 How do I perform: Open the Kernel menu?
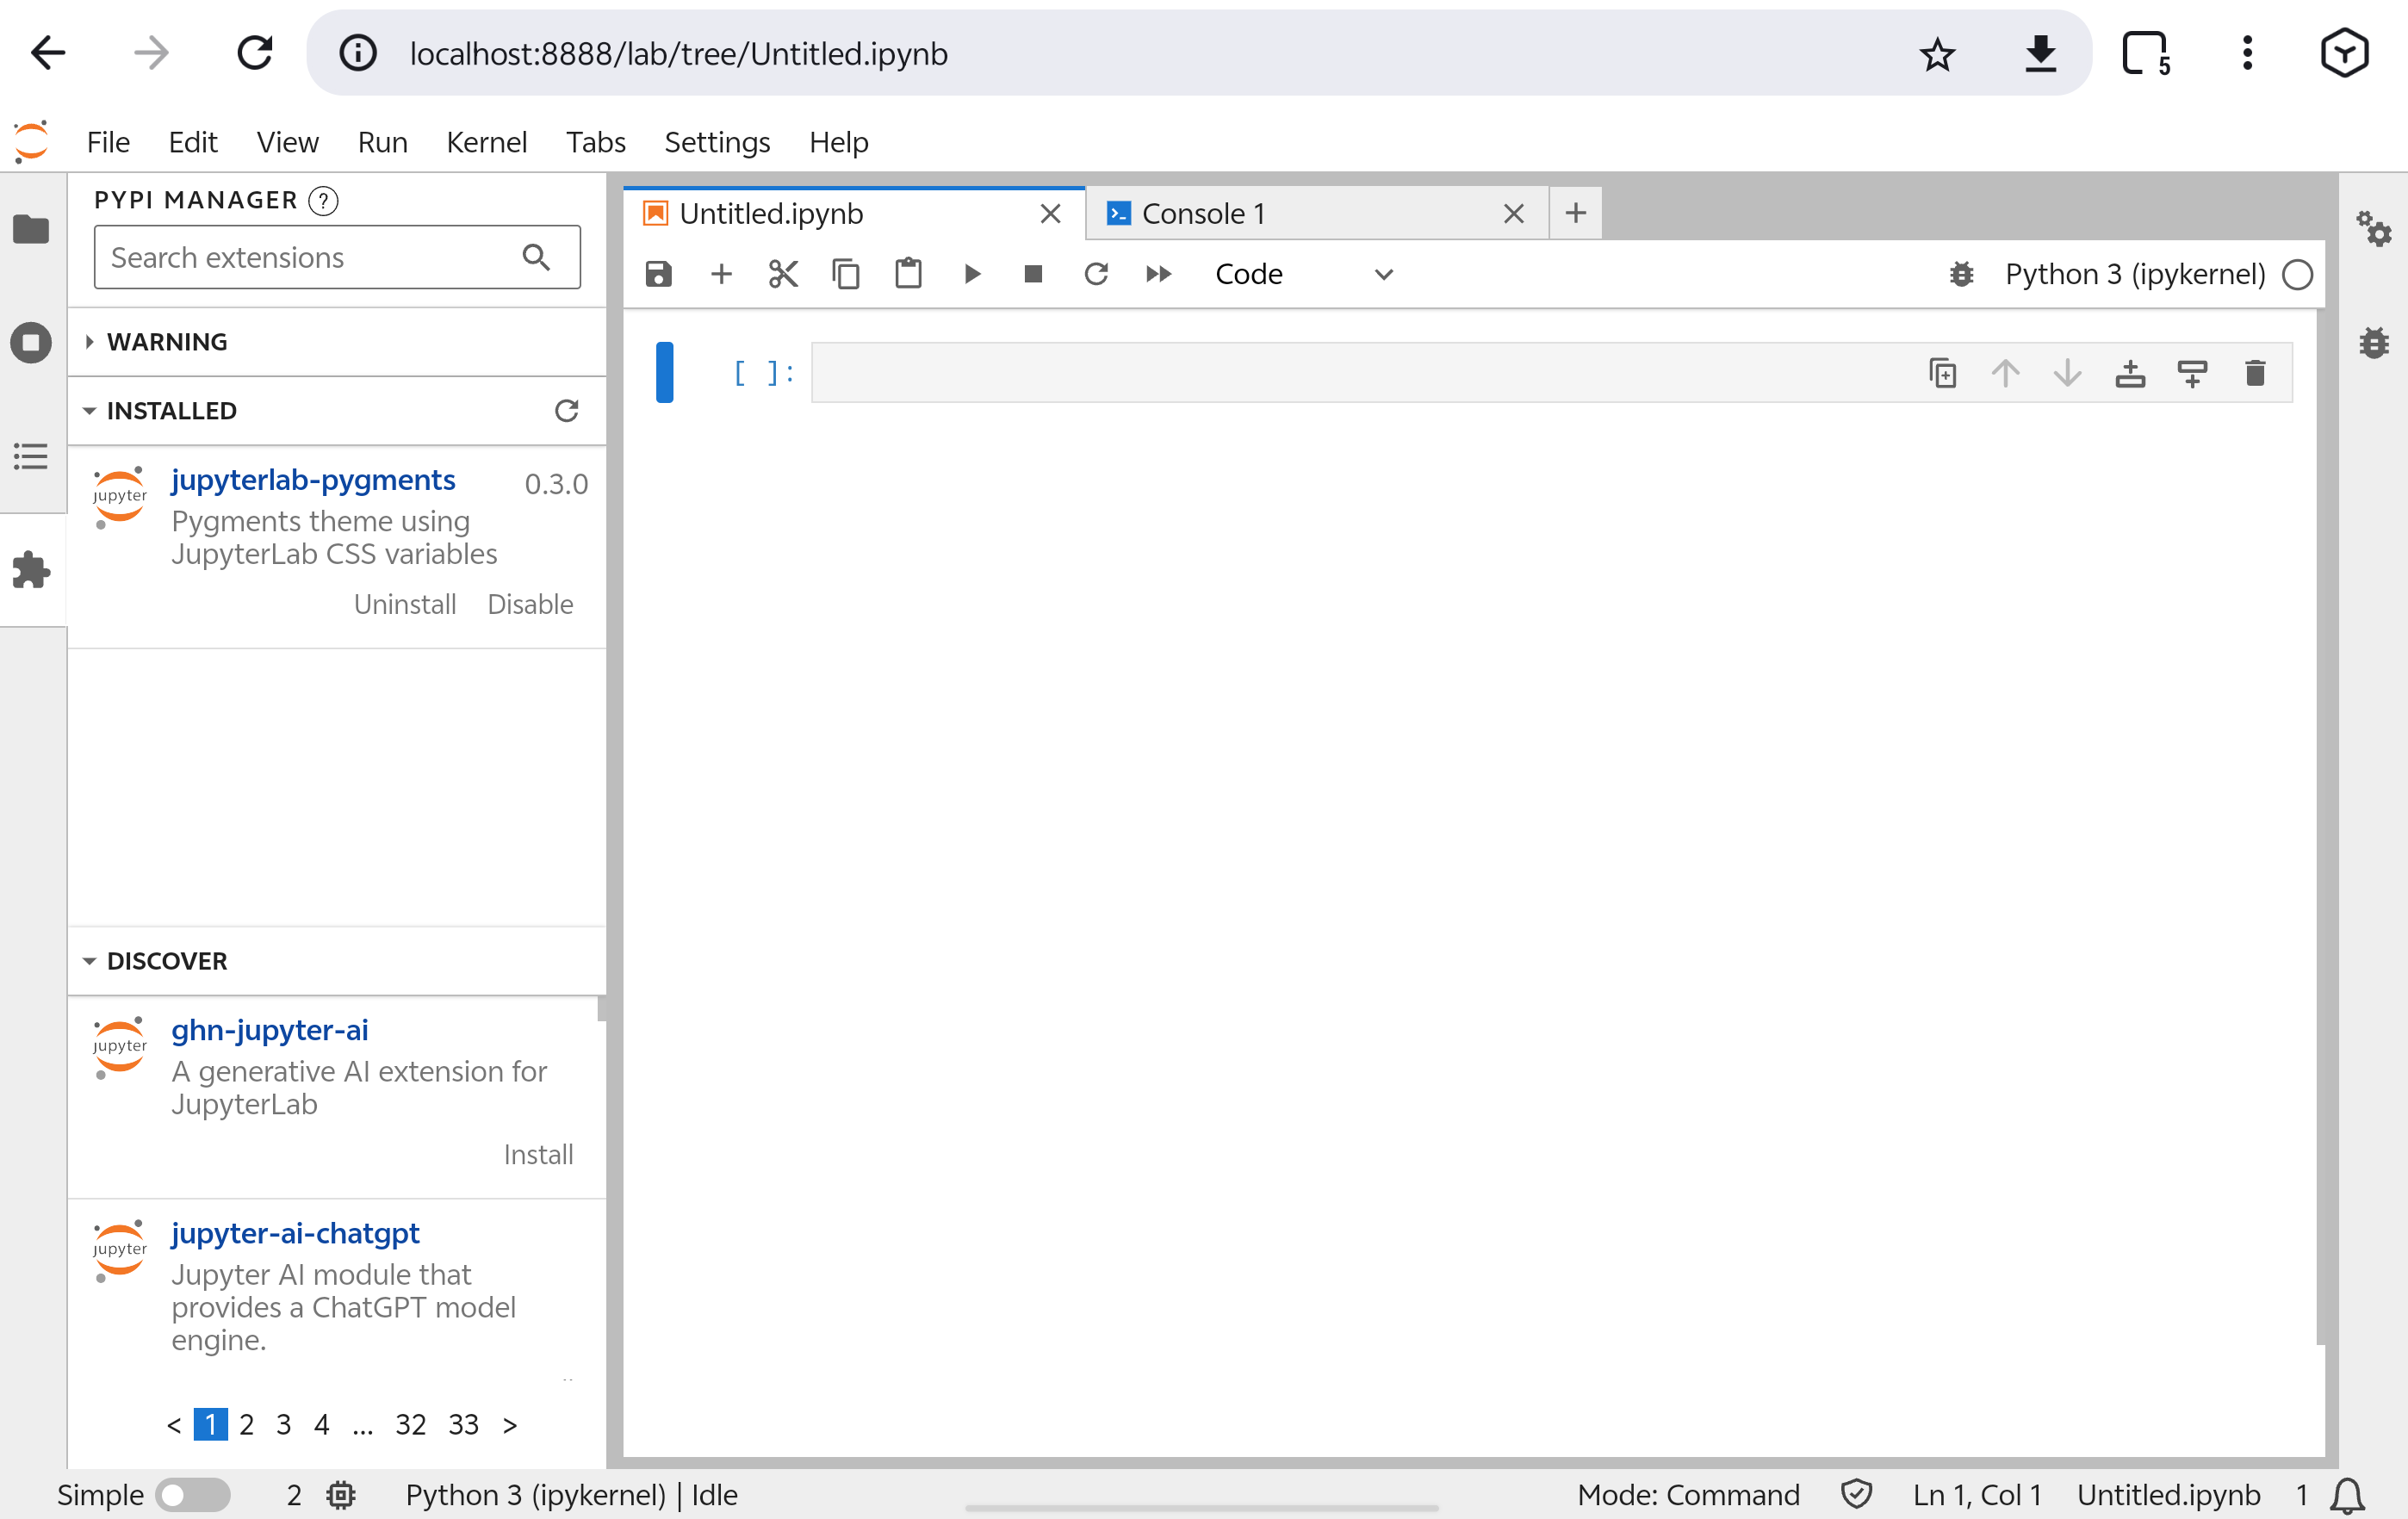[x=486, y=142]
